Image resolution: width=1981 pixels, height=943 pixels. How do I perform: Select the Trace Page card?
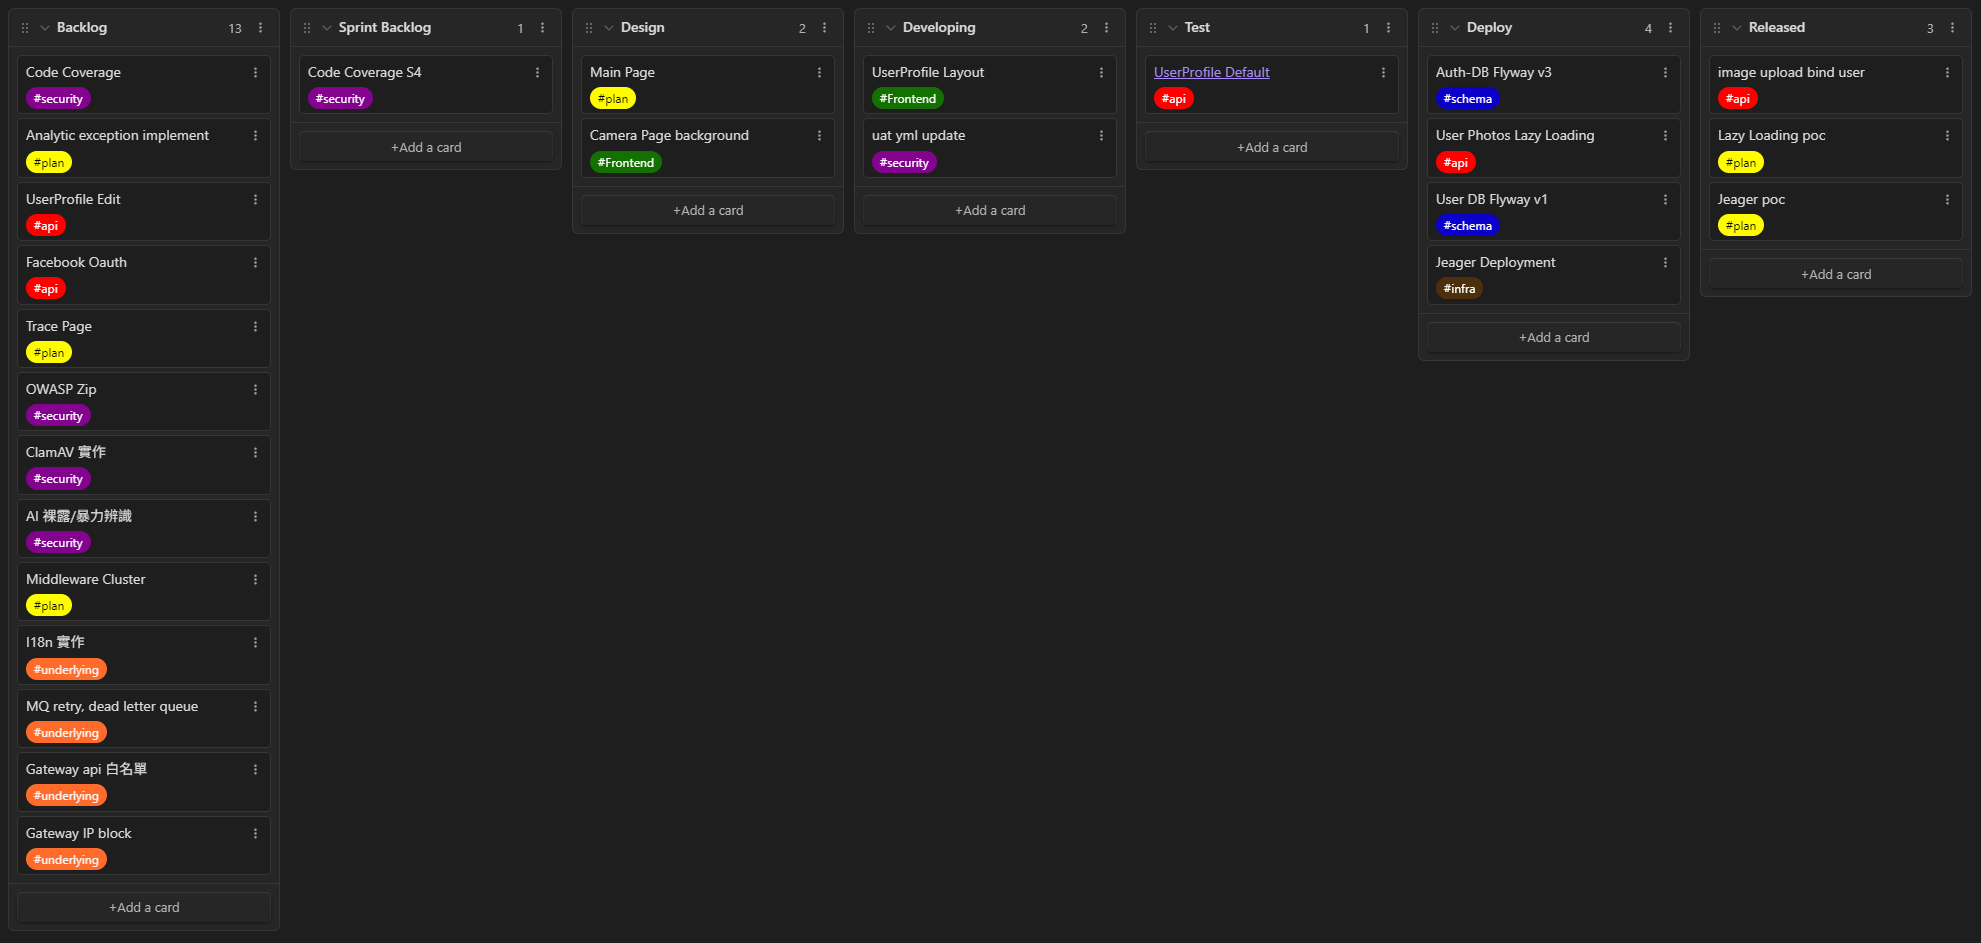pos(130,327)
